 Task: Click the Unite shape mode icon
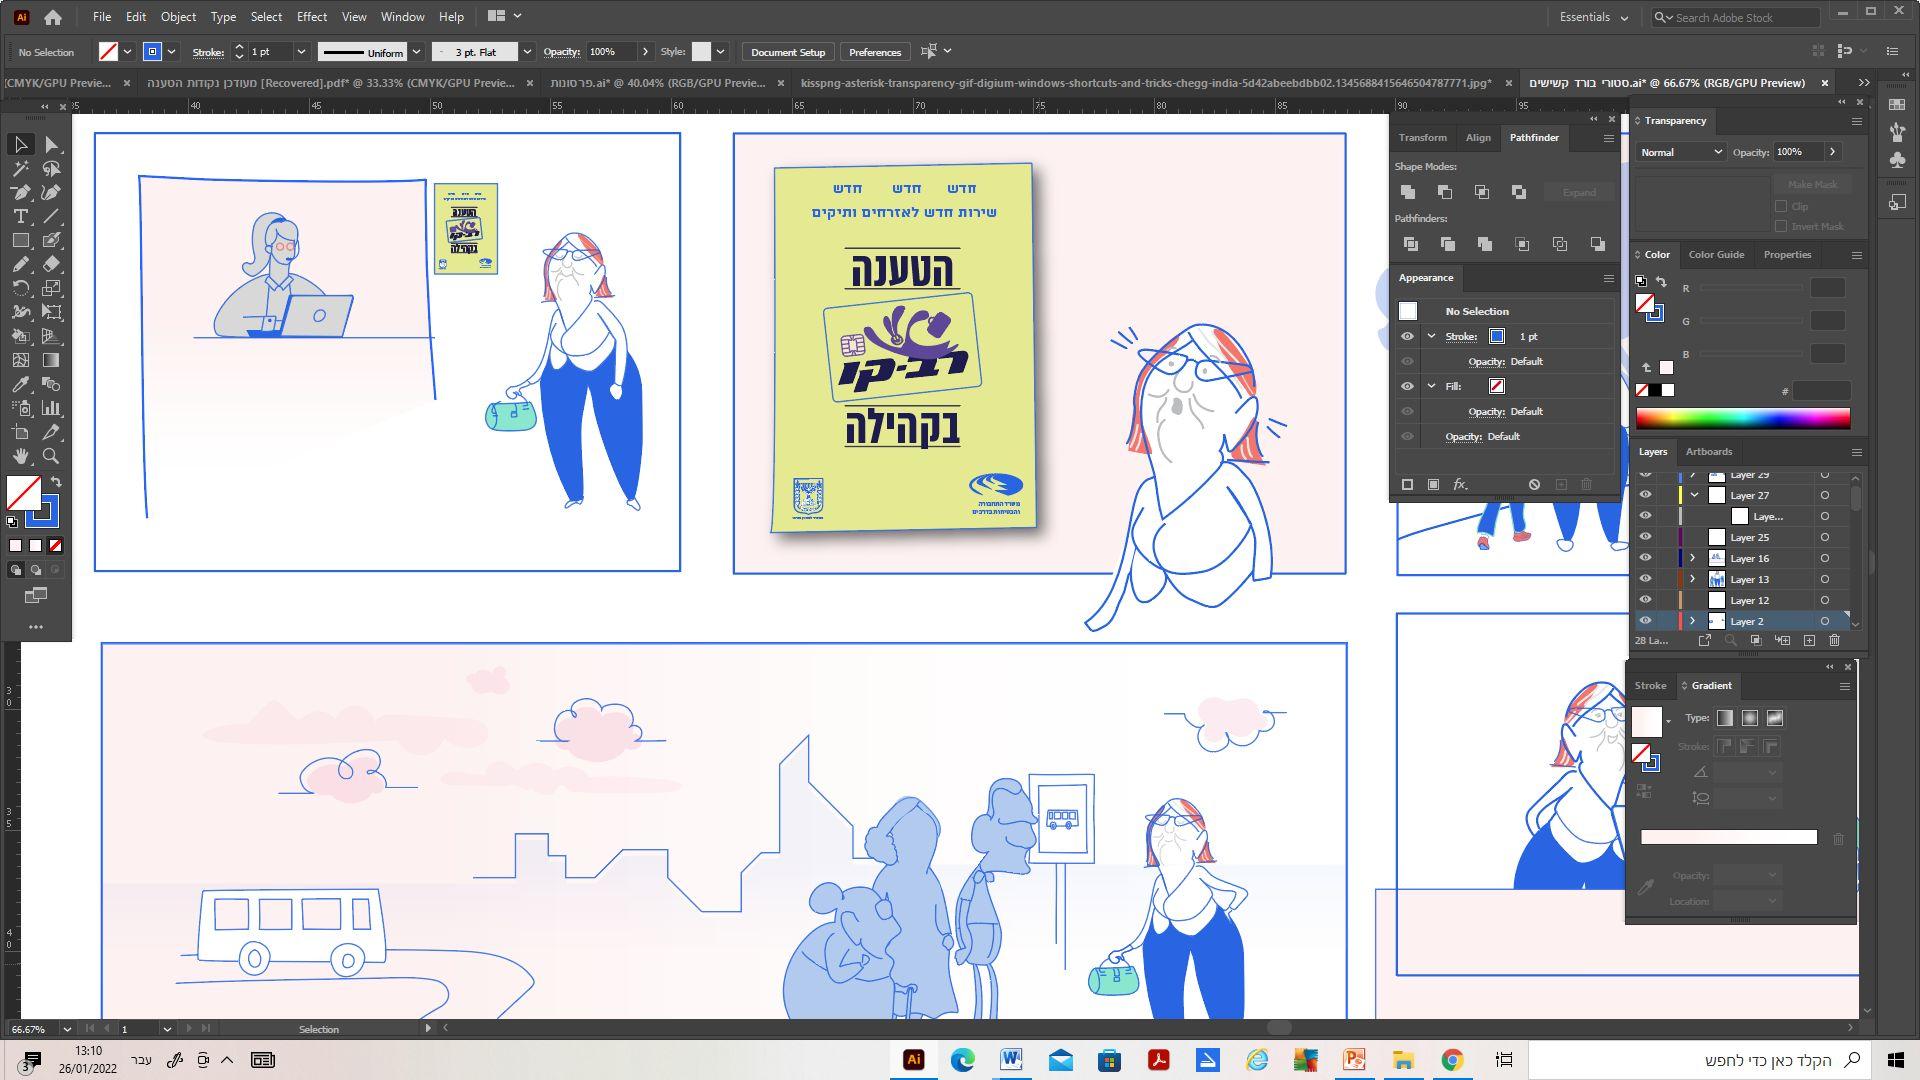(1408, 192)
